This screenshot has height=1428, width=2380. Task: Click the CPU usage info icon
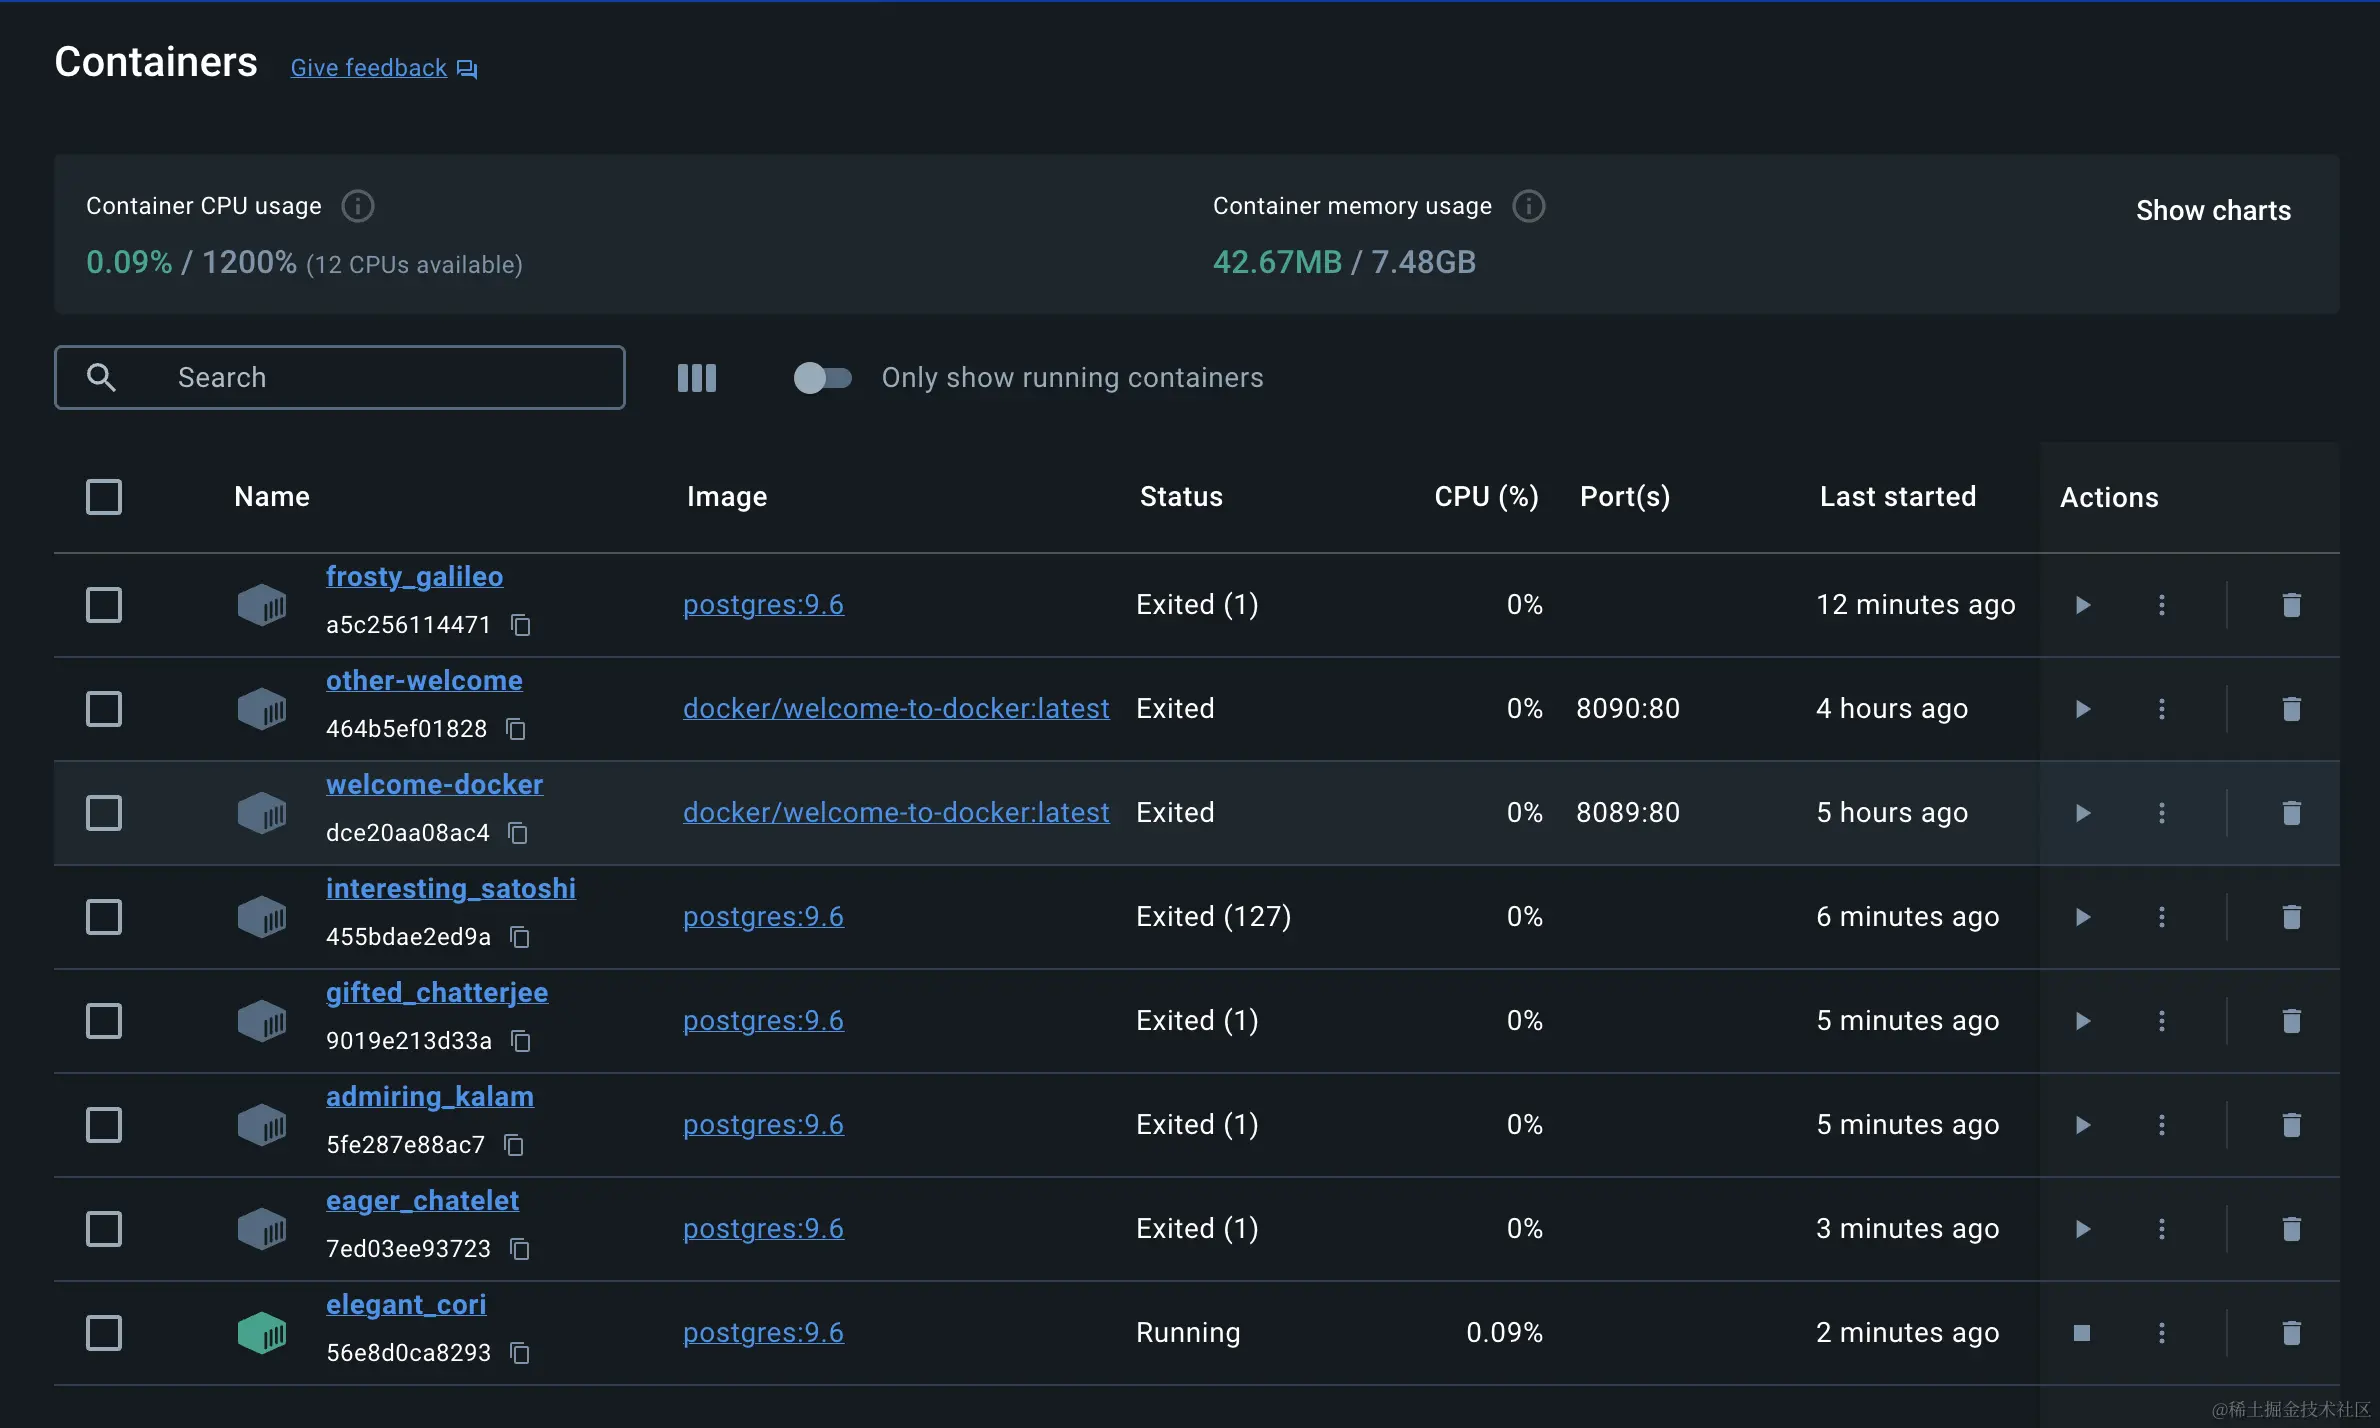tap(358, 206)
